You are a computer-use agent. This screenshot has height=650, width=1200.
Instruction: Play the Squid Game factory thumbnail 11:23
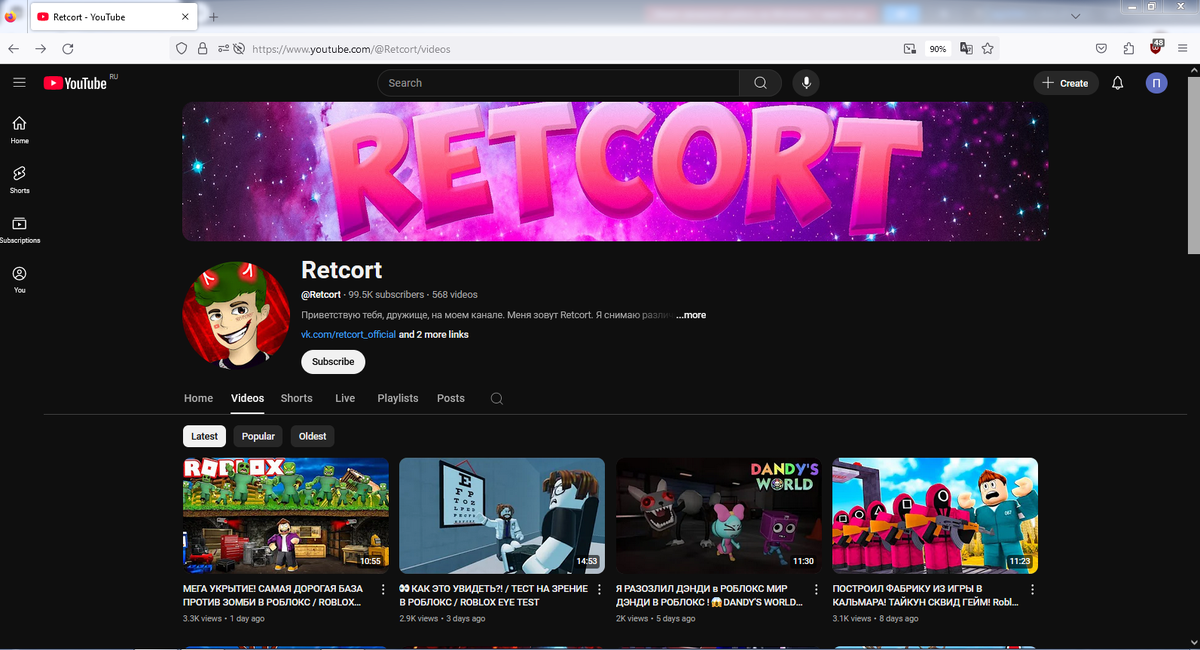coord(935,515)
